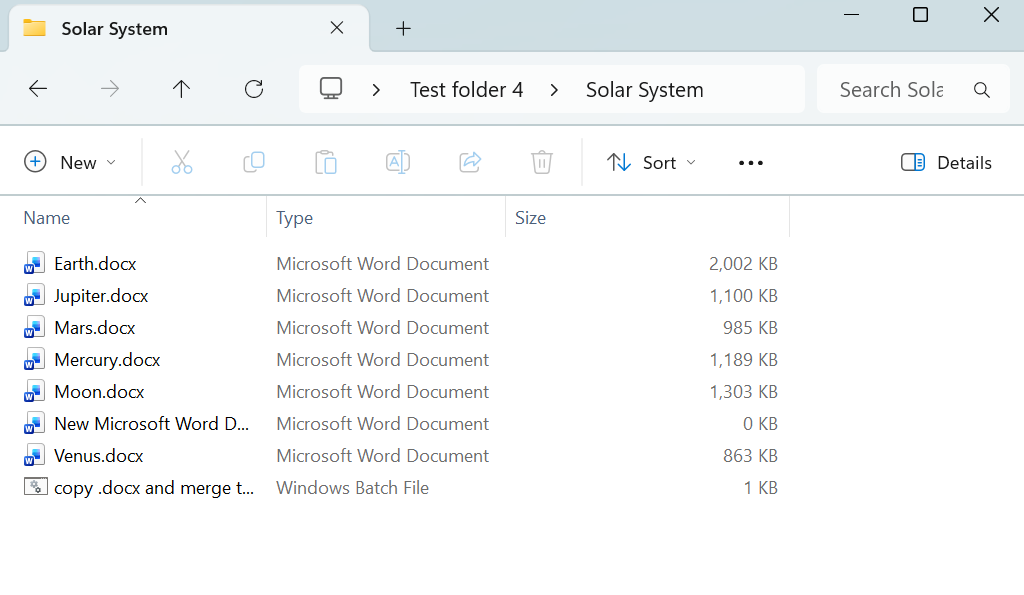The height and width of the screenshot is (595, 1024).
Task: Click the Share icon
Action: pyautogui.click(x=470, y=162)
